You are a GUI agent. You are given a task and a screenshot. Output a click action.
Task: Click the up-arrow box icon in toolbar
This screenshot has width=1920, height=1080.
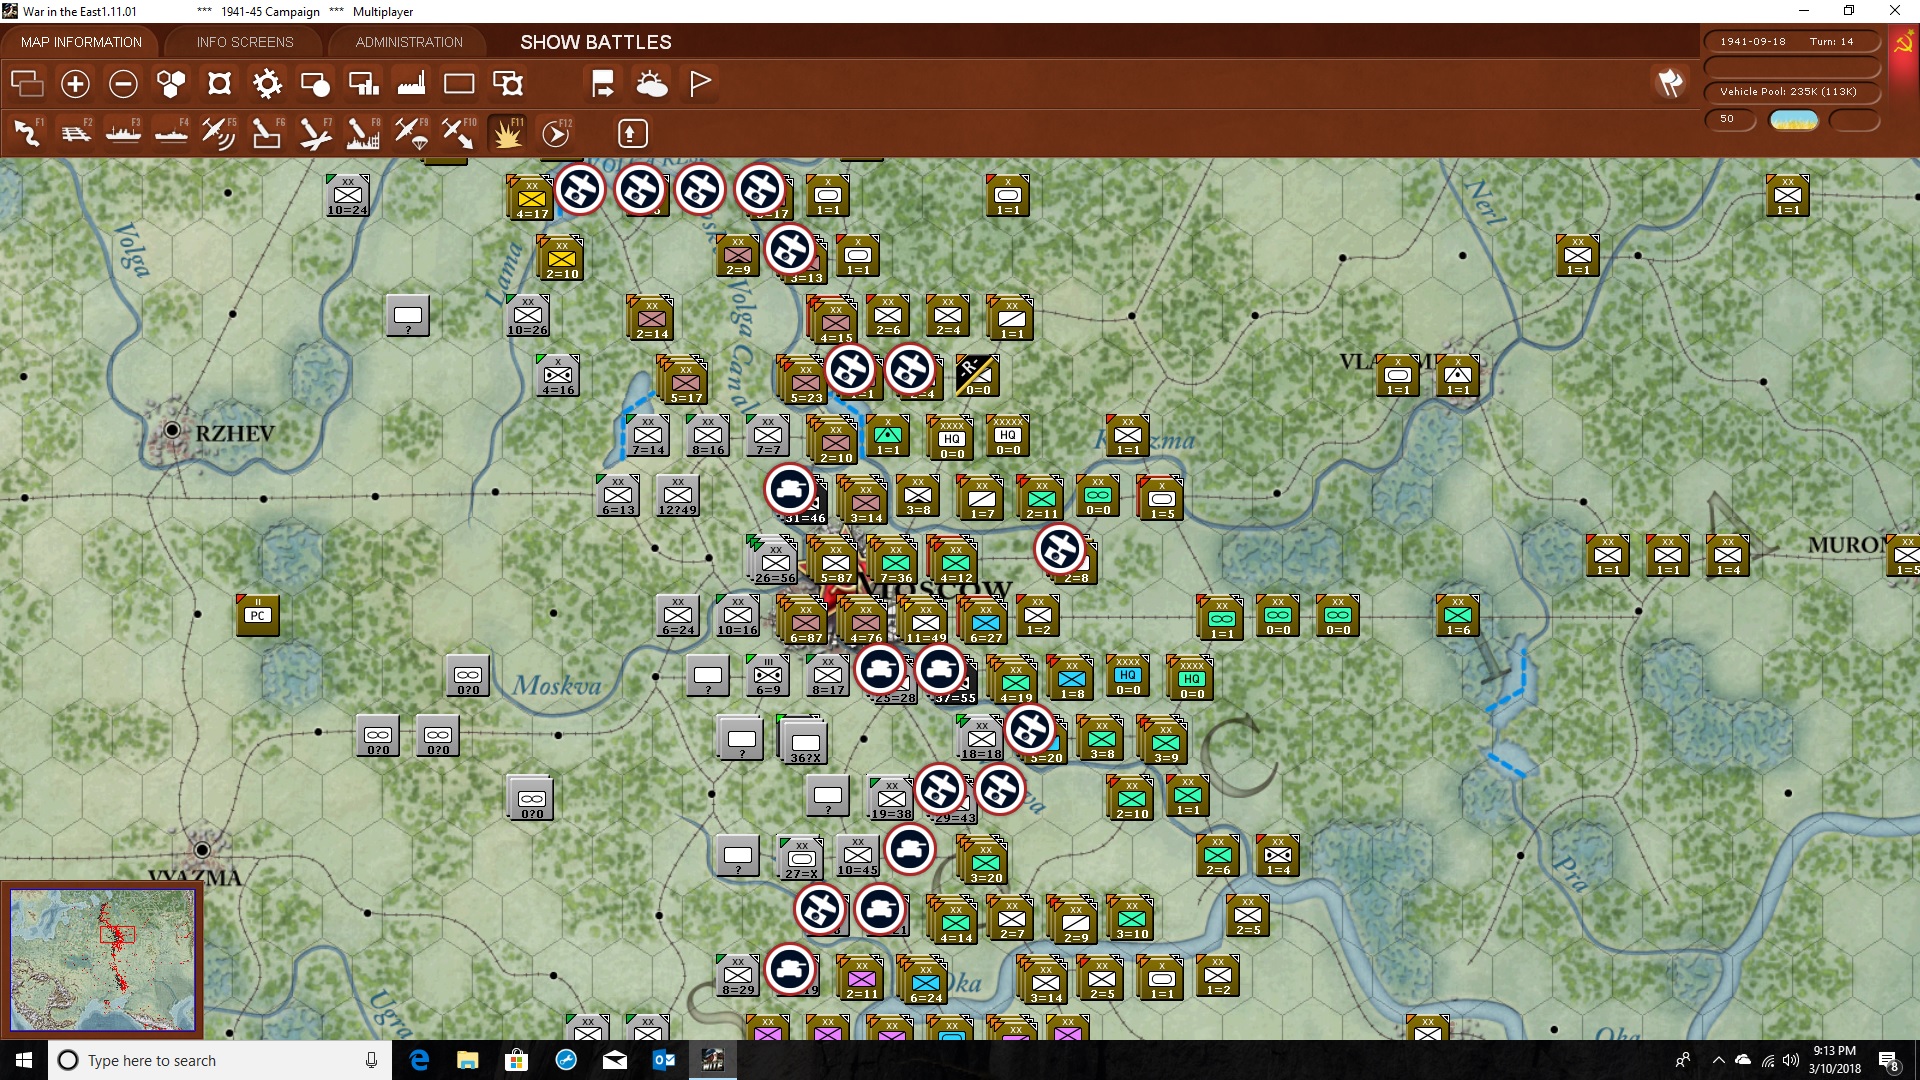[633, 133]
